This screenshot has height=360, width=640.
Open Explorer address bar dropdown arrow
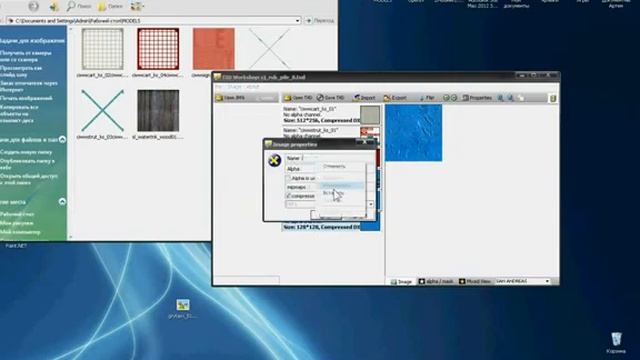click(x=298, y=20)
